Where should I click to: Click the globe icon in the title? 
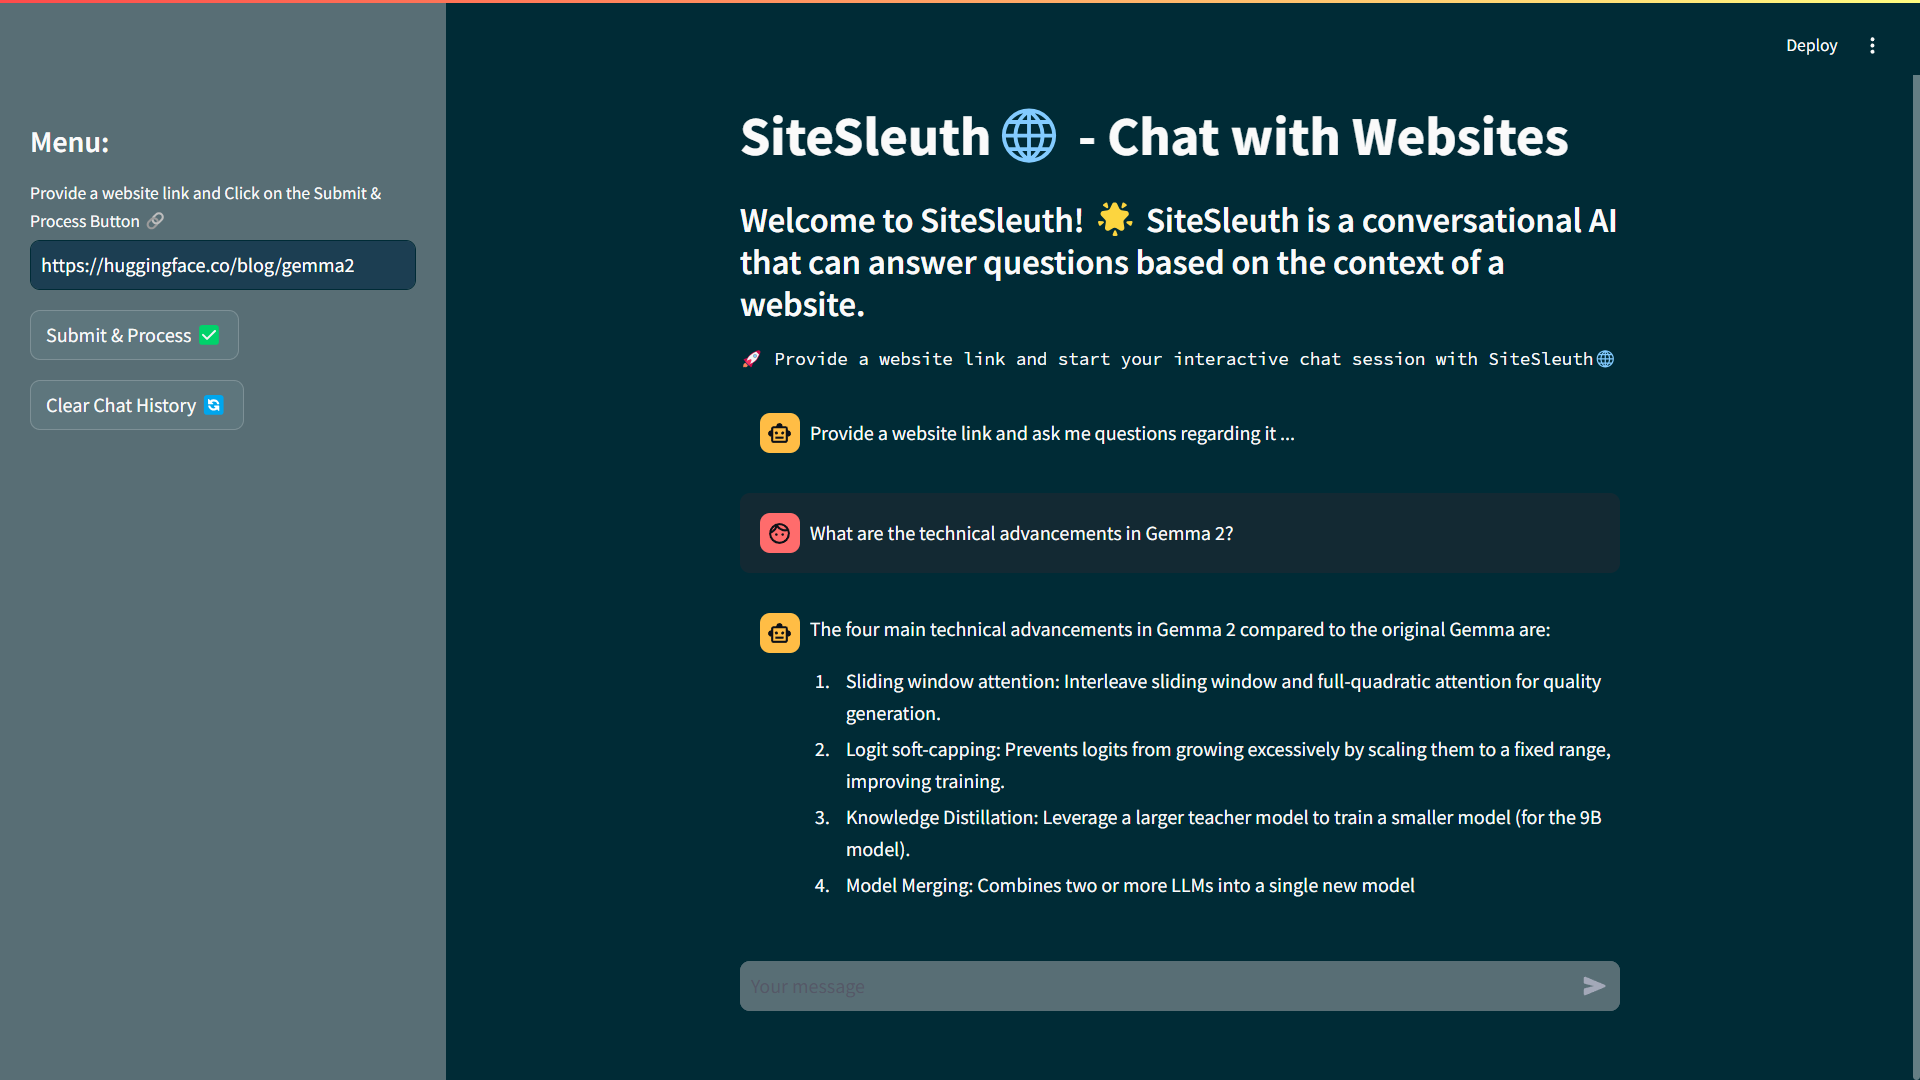(x=1028, y=136)
